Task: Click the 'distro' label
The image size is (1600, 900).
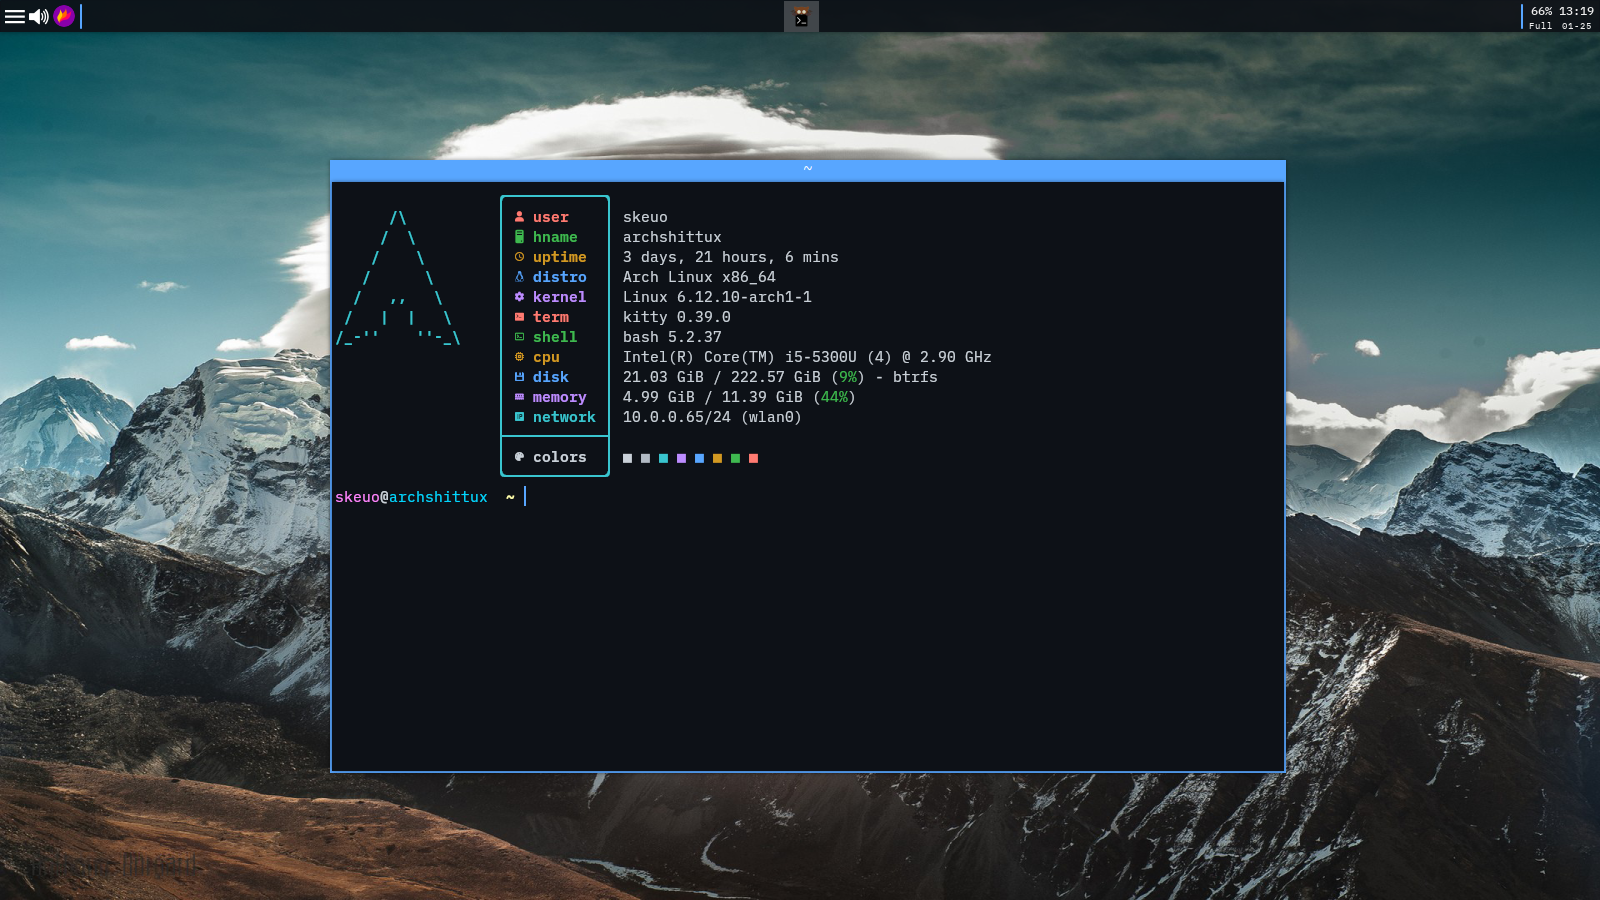Action: [559, 277]
